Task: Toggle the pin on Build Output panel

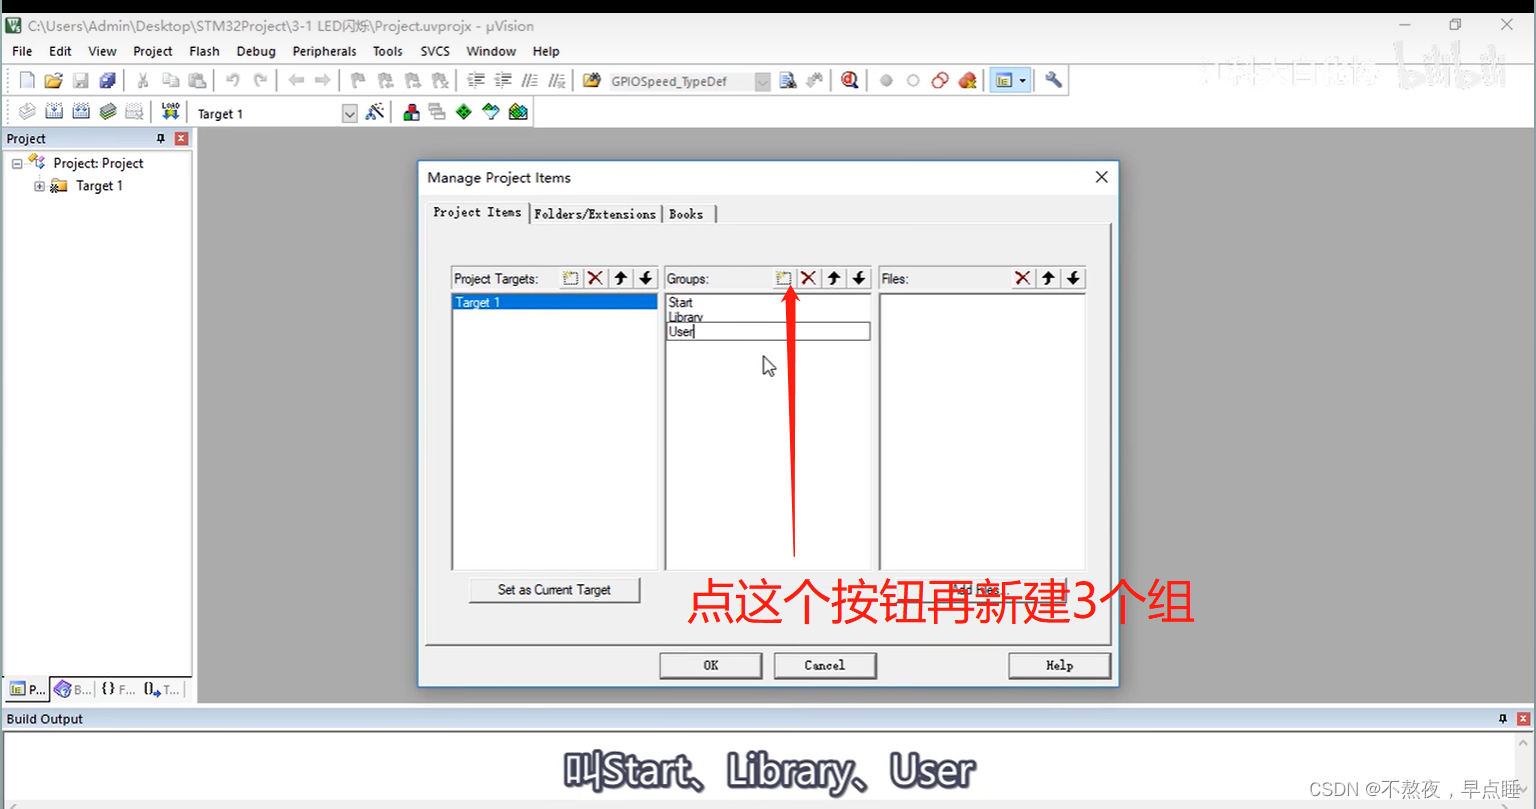Action: coord(1502,718)
